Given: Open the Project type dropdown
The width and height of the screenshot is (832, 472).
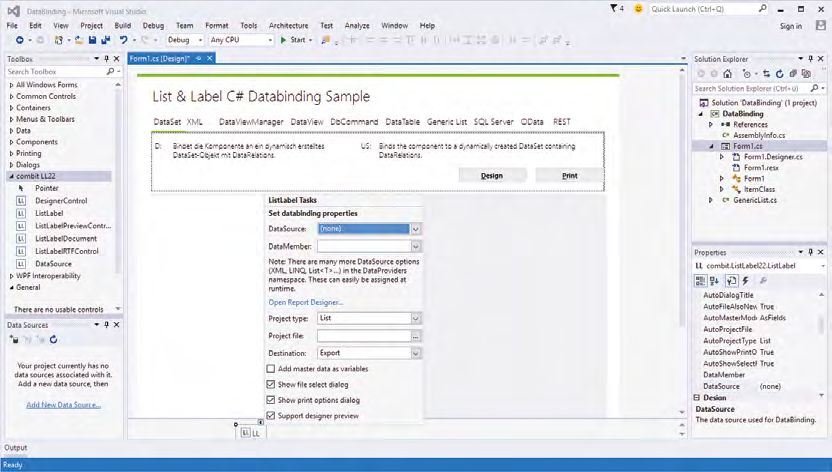Looking at the screenshot, I should (x=416, y=318).
